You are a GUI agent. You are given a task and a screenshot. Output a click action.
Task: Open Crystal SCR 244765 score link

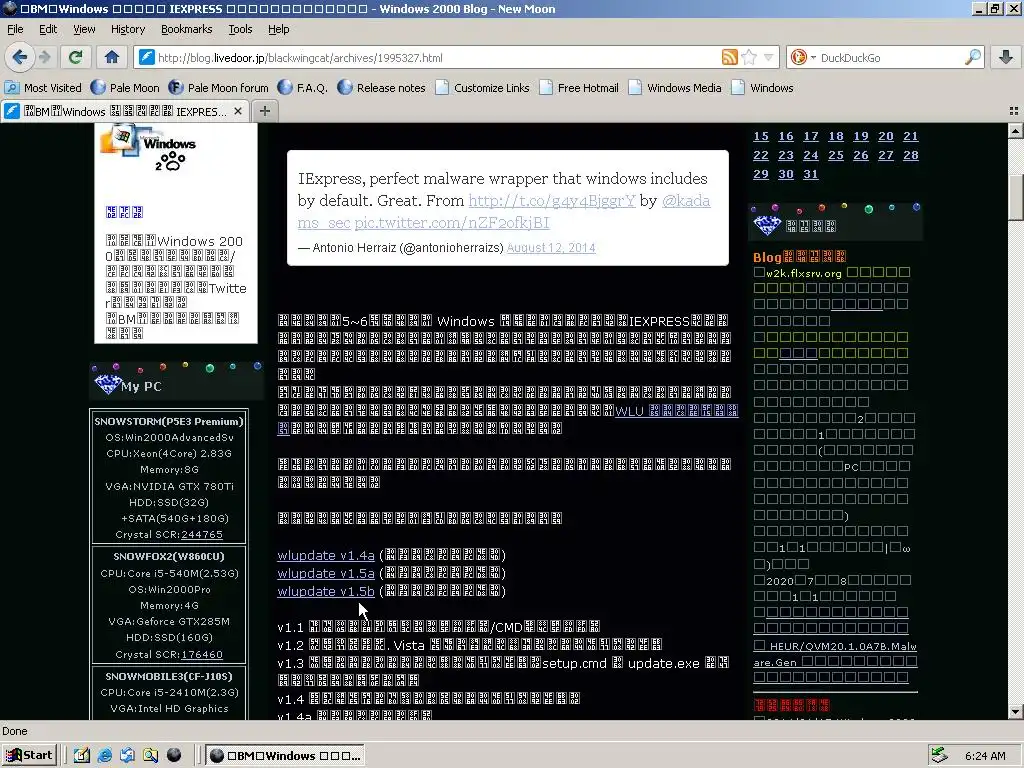202,534
